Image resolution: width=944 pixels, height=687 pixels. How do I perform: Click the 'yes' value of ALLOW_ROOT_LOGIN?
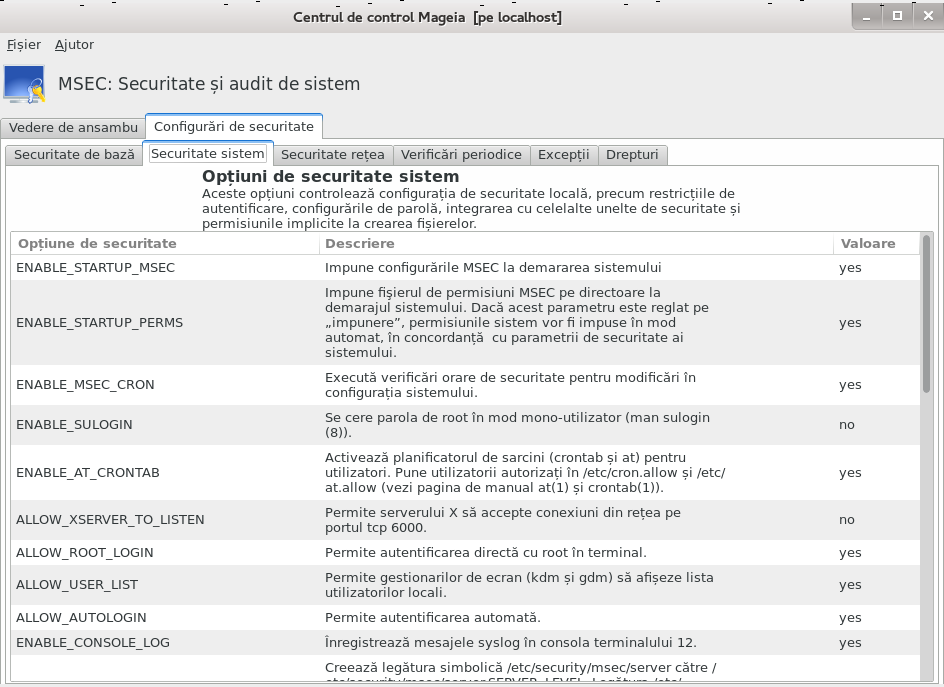(x=850, y=553)
